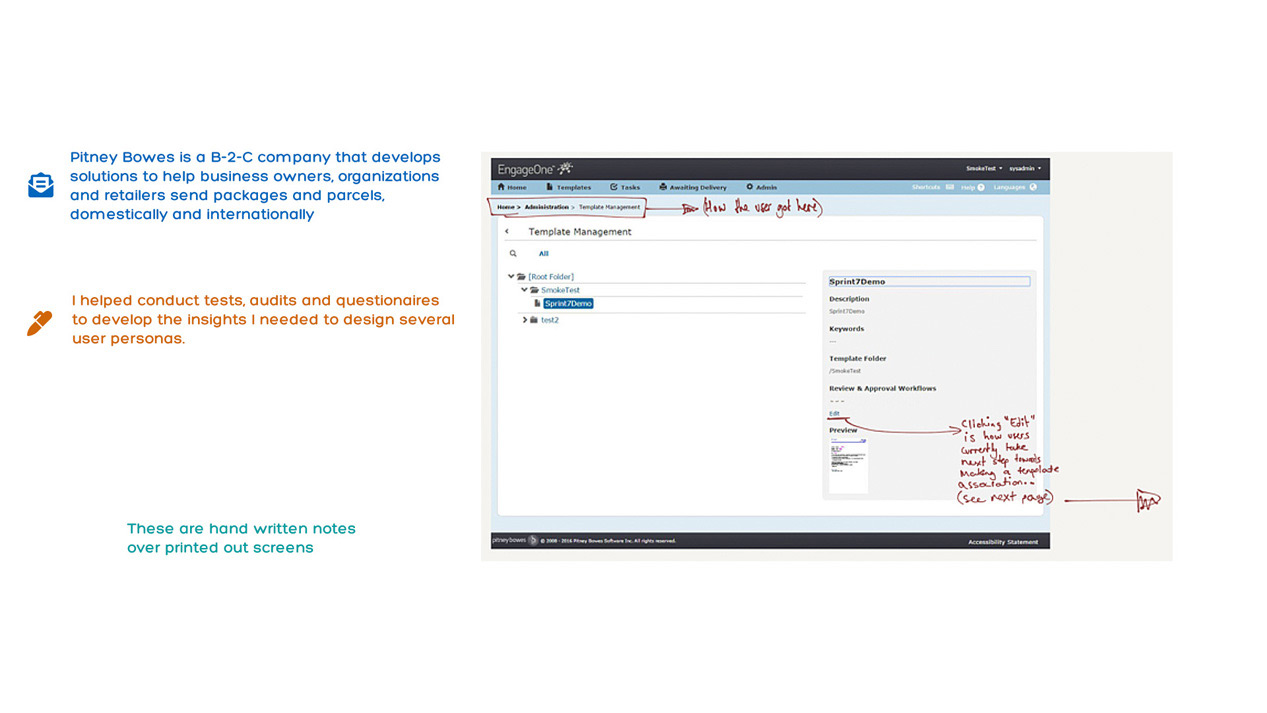Click the Pitney Bowes footer logo

tap(514, 540)
